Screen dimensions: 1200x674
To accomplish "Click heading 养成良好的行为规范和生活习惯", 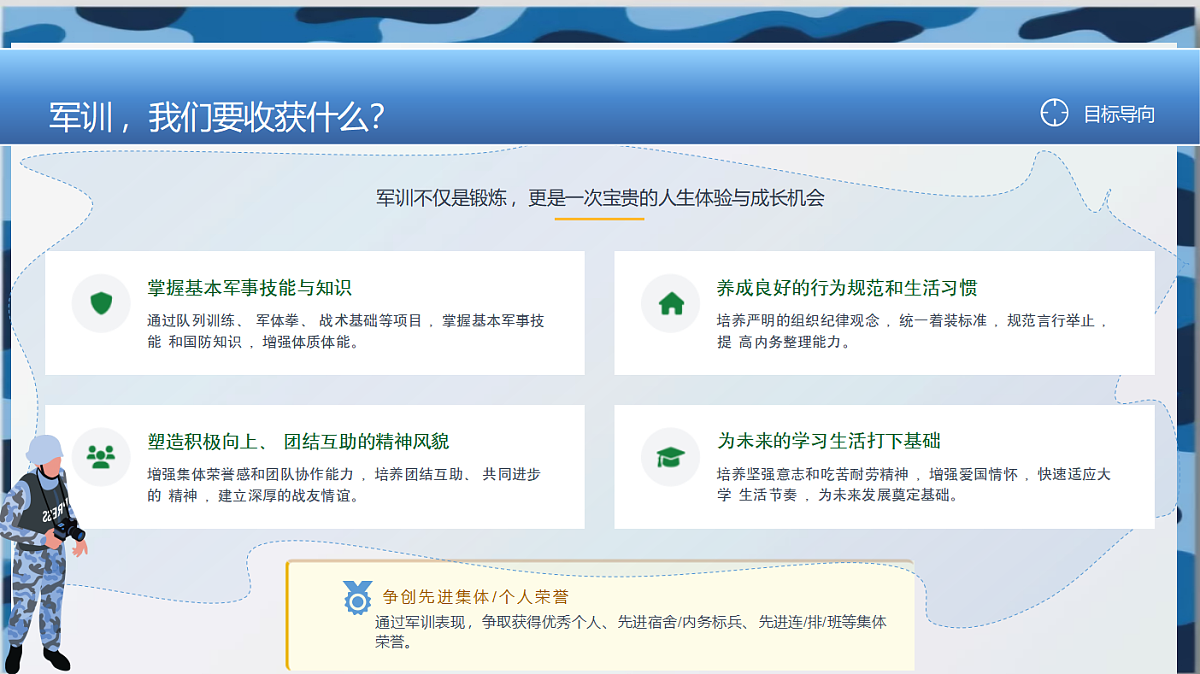I will pos(847,288).
